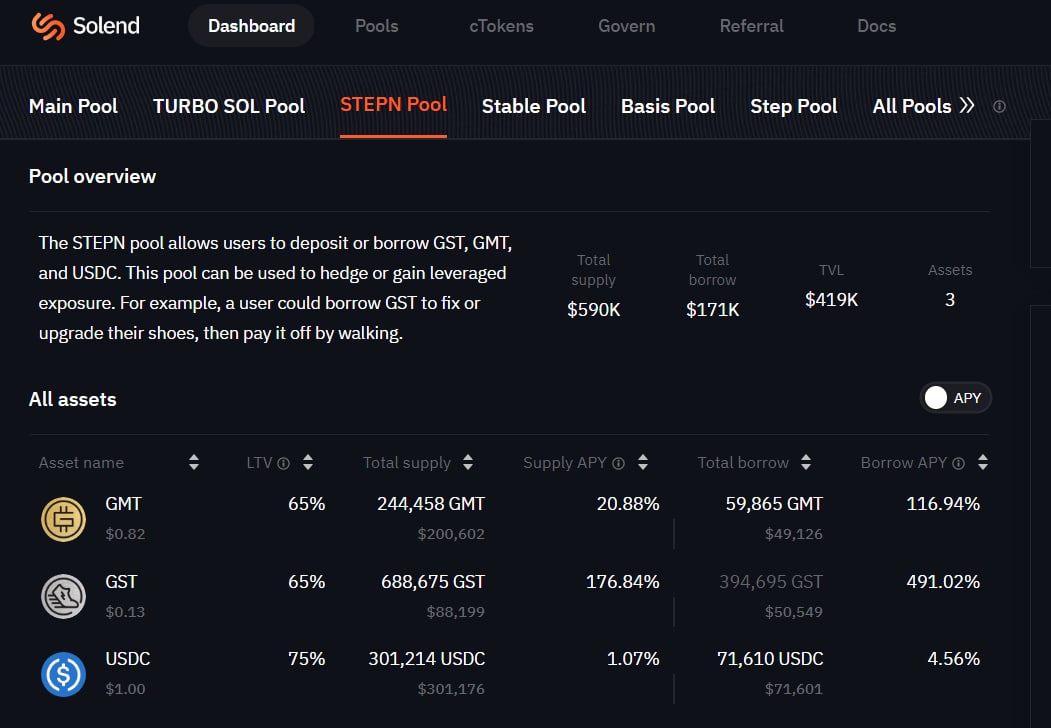Click the Solend logo icon
The image size is (1051, 728).
pos(48,26)
